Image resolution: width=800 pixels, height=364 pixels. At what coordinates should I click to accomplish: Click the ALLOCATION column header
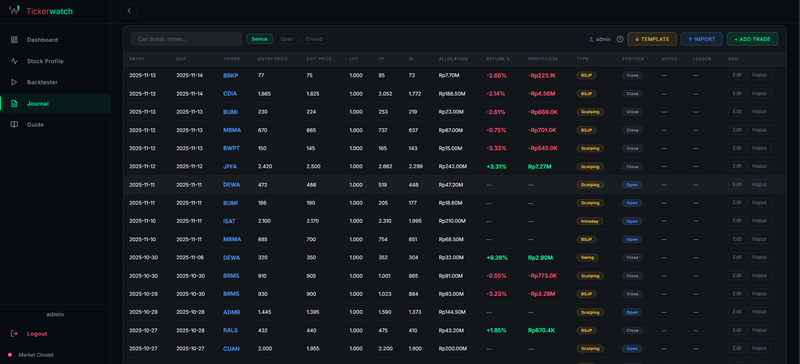click(453, 59)
